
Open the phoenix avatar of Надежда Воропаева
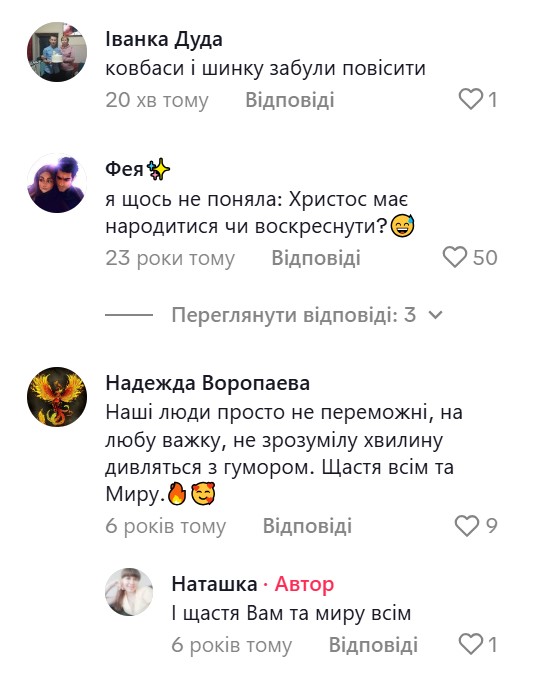(x=57, y=397)
